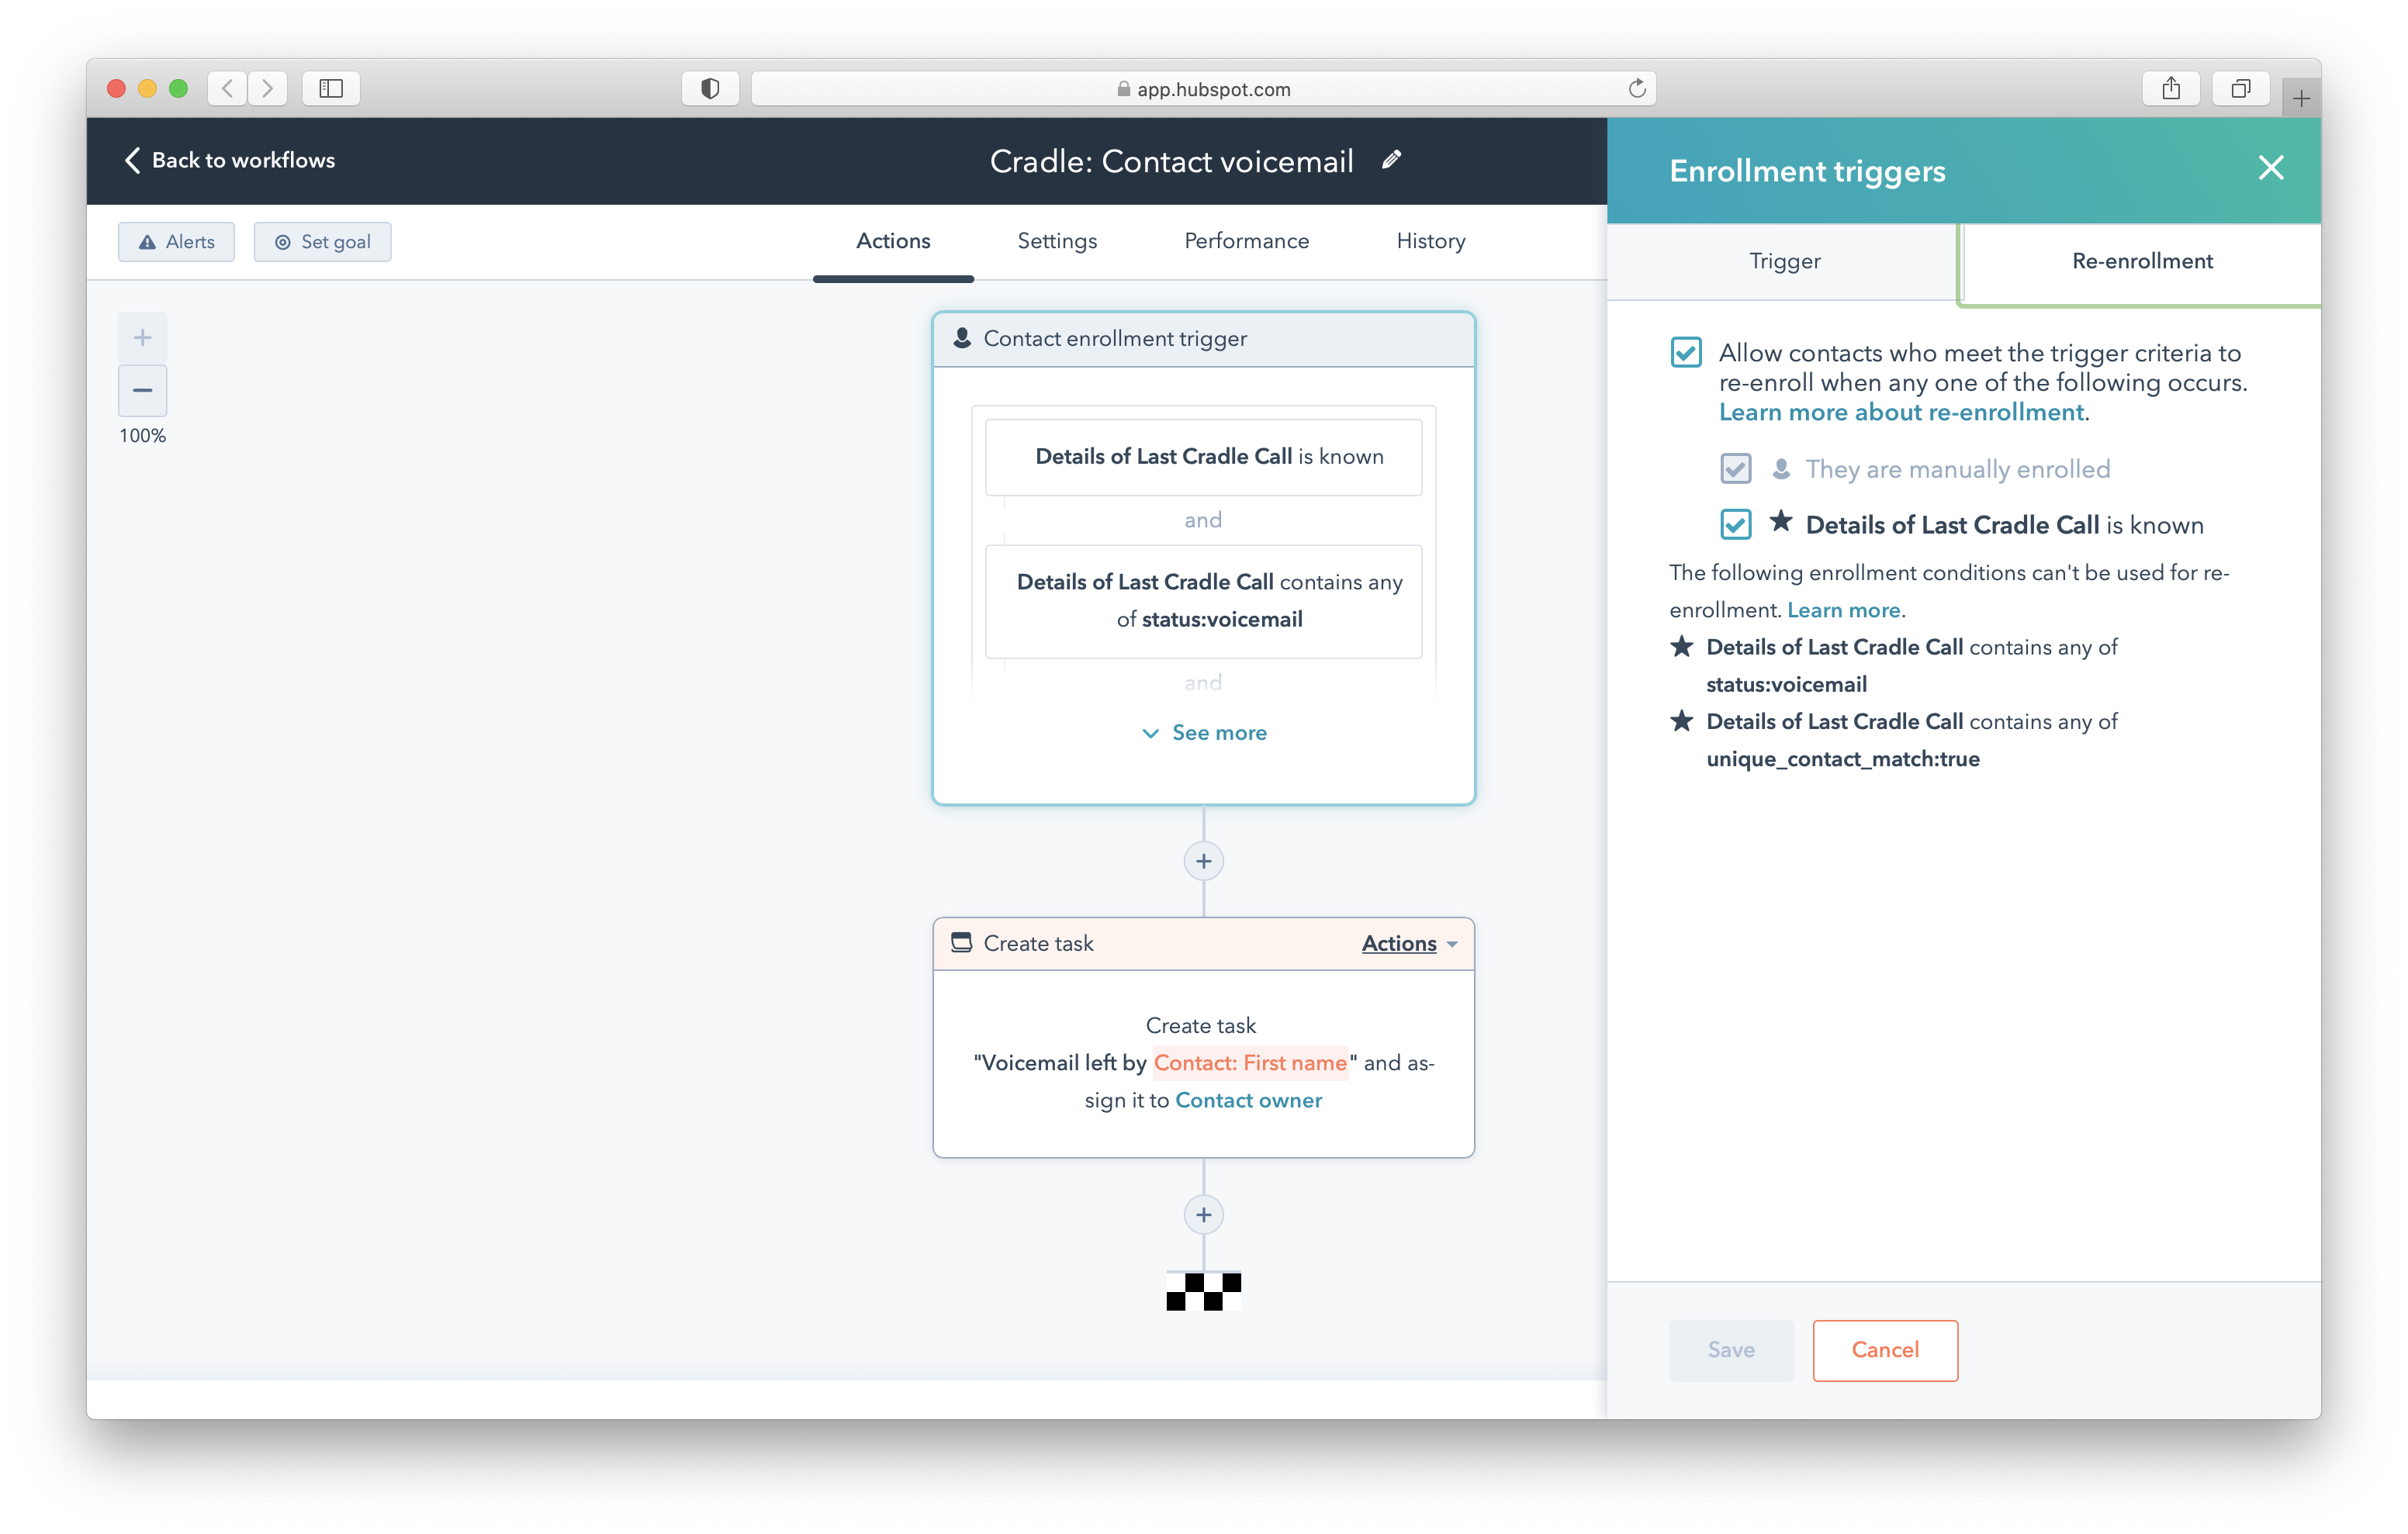Click the pencil icon to rename workflow
This screenshot has height=1534, width=2408.
tap(1391, 160)
